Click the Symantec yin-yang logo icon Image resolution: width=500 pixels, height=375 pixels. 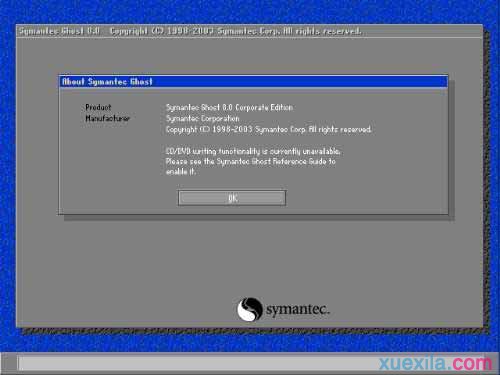pos(250,309)
